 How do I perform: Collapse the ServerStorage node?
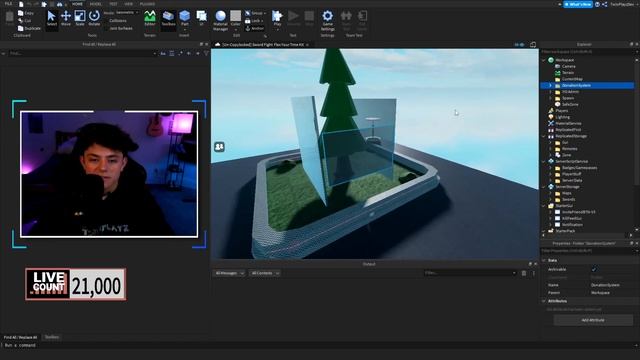coord(544,187)
